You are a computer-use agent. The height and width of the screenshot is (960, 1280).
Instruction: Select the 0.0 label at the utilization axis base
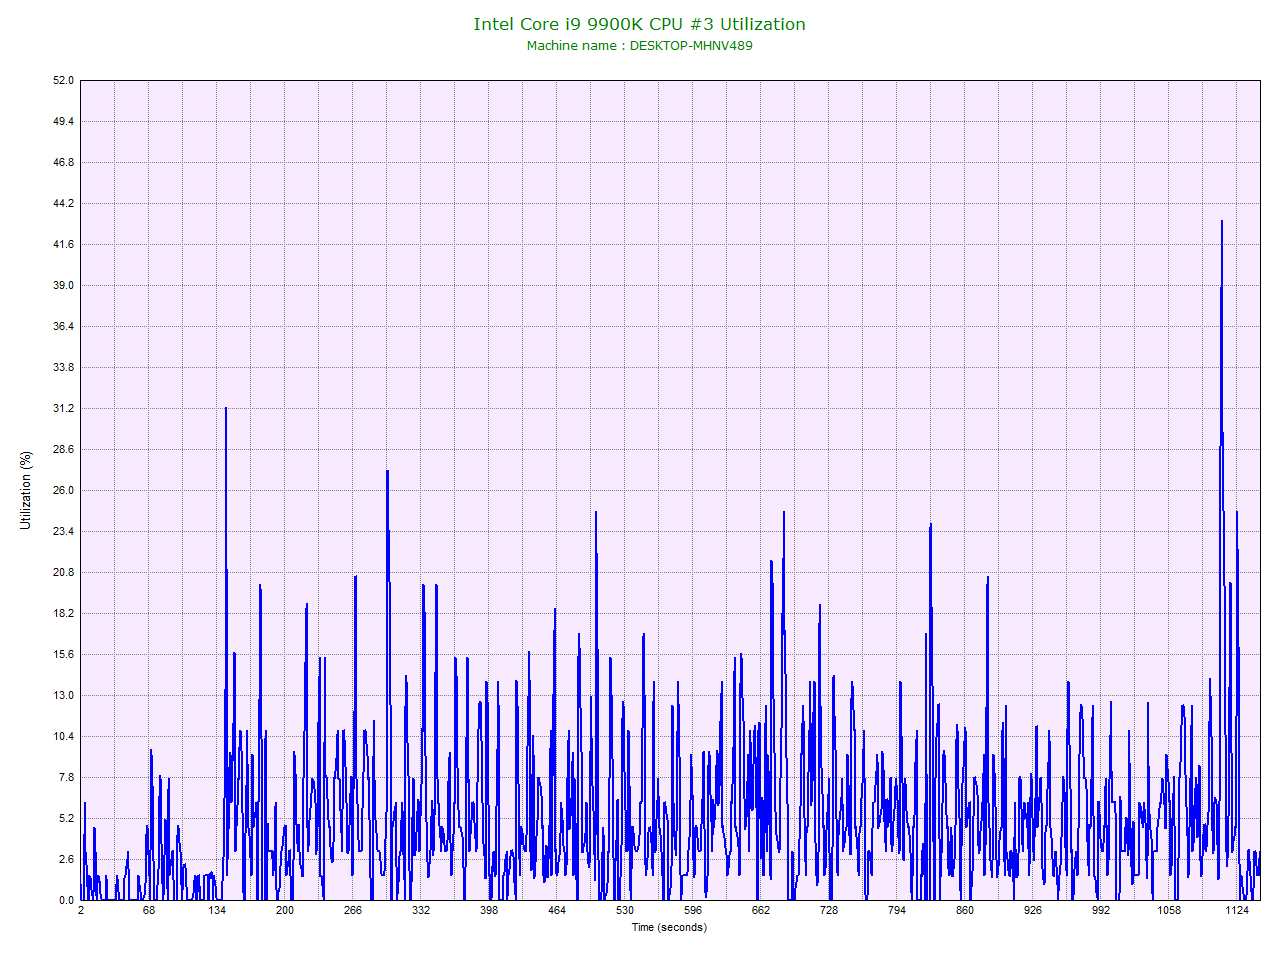point(67,900)
